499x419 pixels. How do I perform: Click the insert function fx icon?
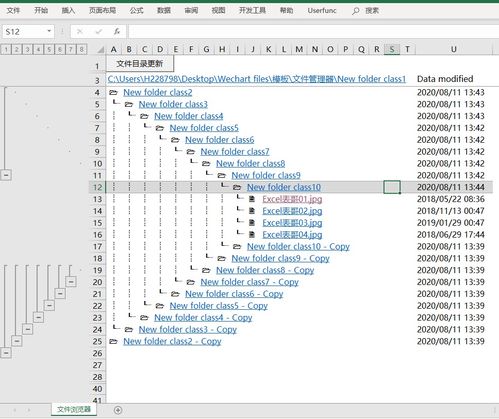(x=117, y=32)
